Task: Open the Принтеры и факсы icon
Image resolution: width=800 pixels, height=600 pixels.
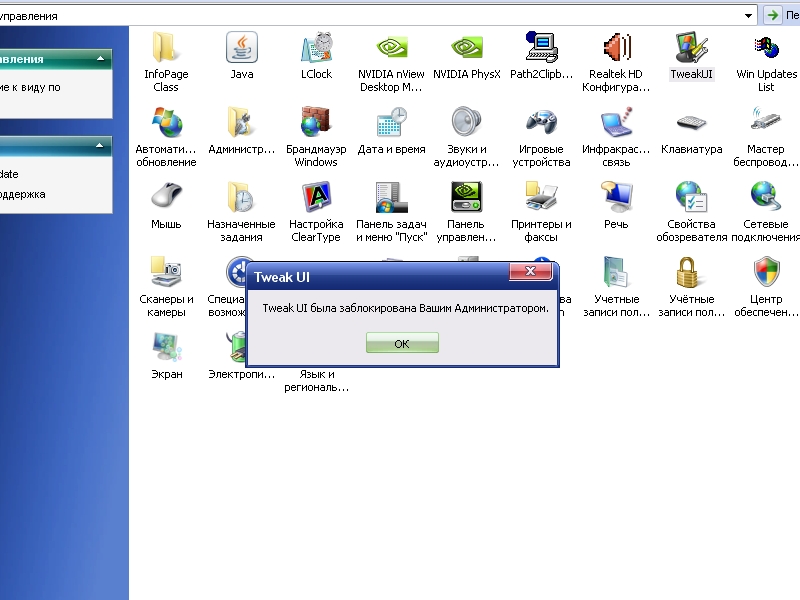Action: [x=541, y=197]
